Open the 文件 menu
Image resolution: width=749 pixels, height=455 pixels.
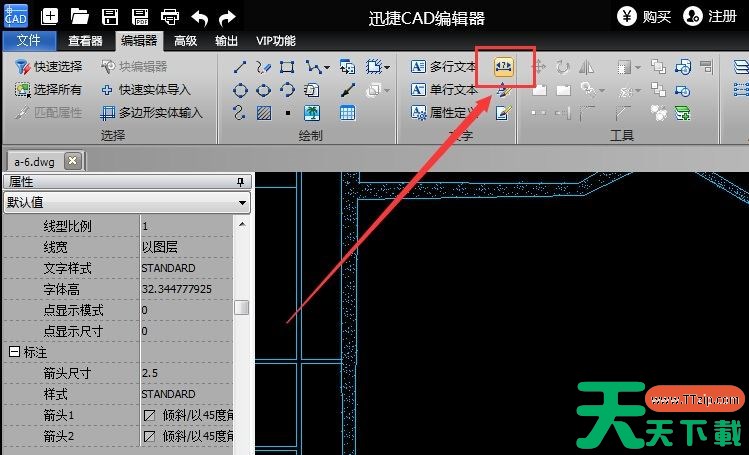coord(29,41)
